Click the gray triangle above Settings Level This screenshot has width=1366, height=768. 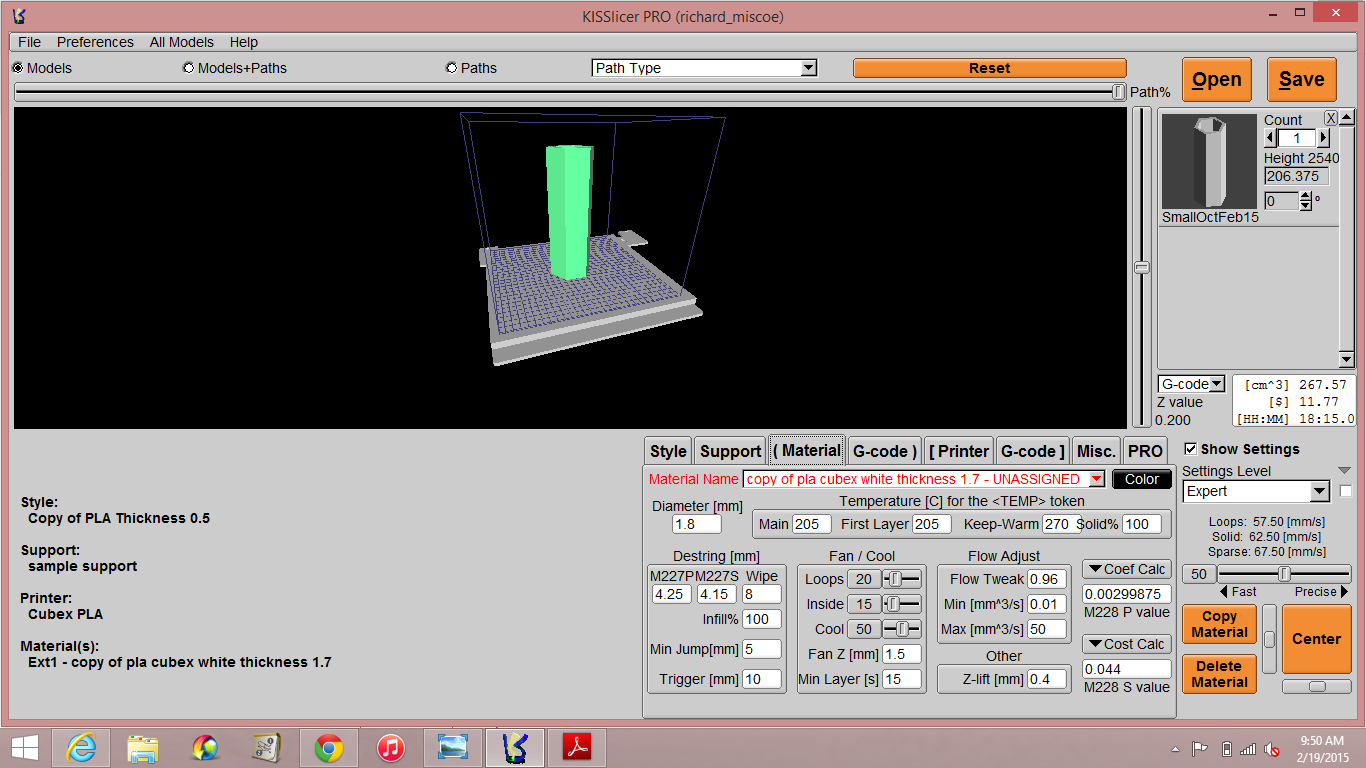[x=1344, y=471]
